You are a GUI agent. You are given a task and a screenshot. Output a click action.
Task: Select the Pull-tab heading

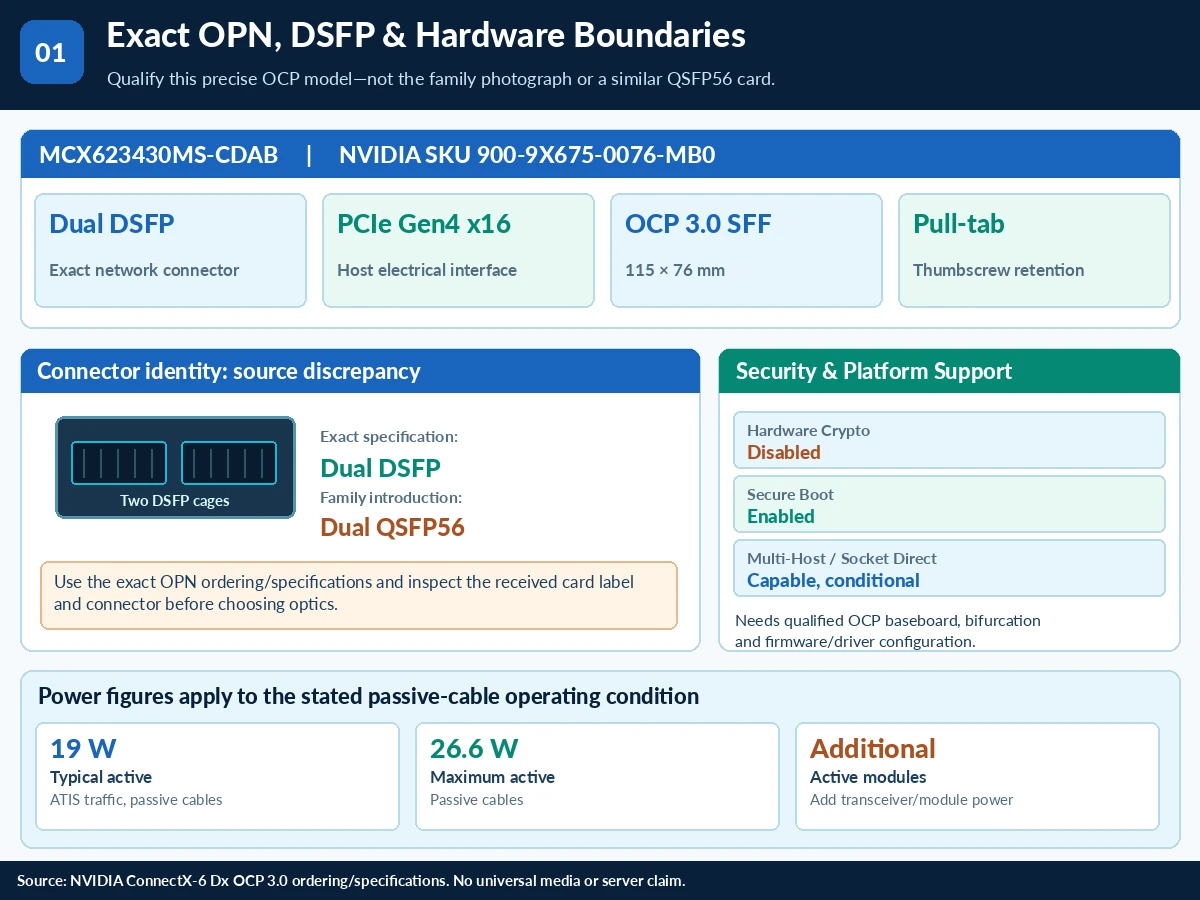(958, 224)
